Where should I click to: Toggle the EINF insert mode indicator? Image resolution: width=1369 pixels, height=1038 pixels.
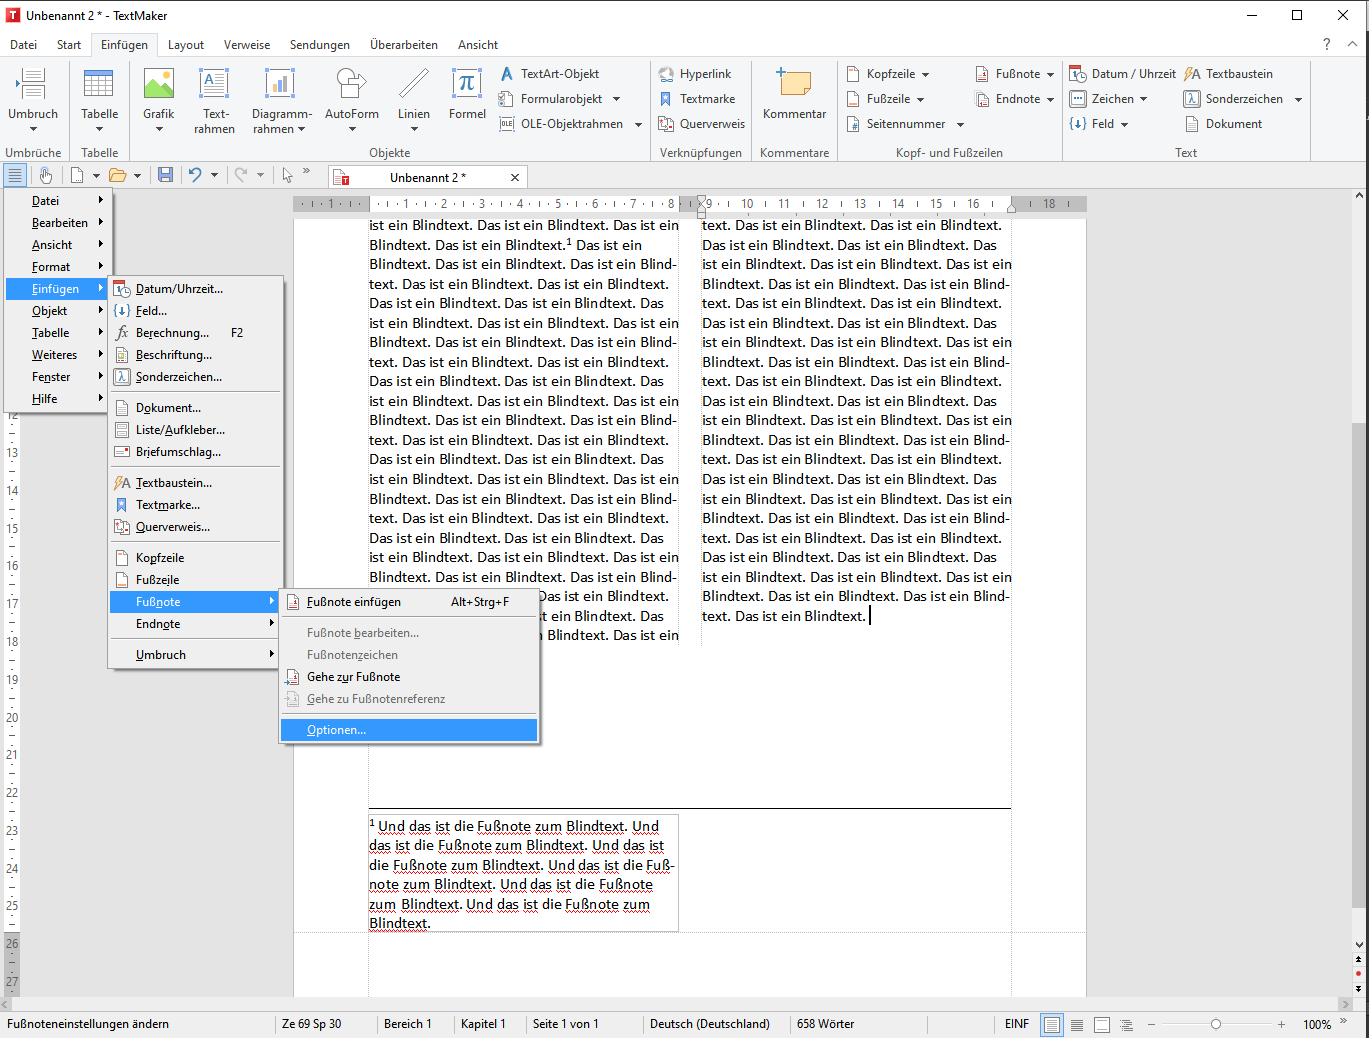point(1016,1024)
